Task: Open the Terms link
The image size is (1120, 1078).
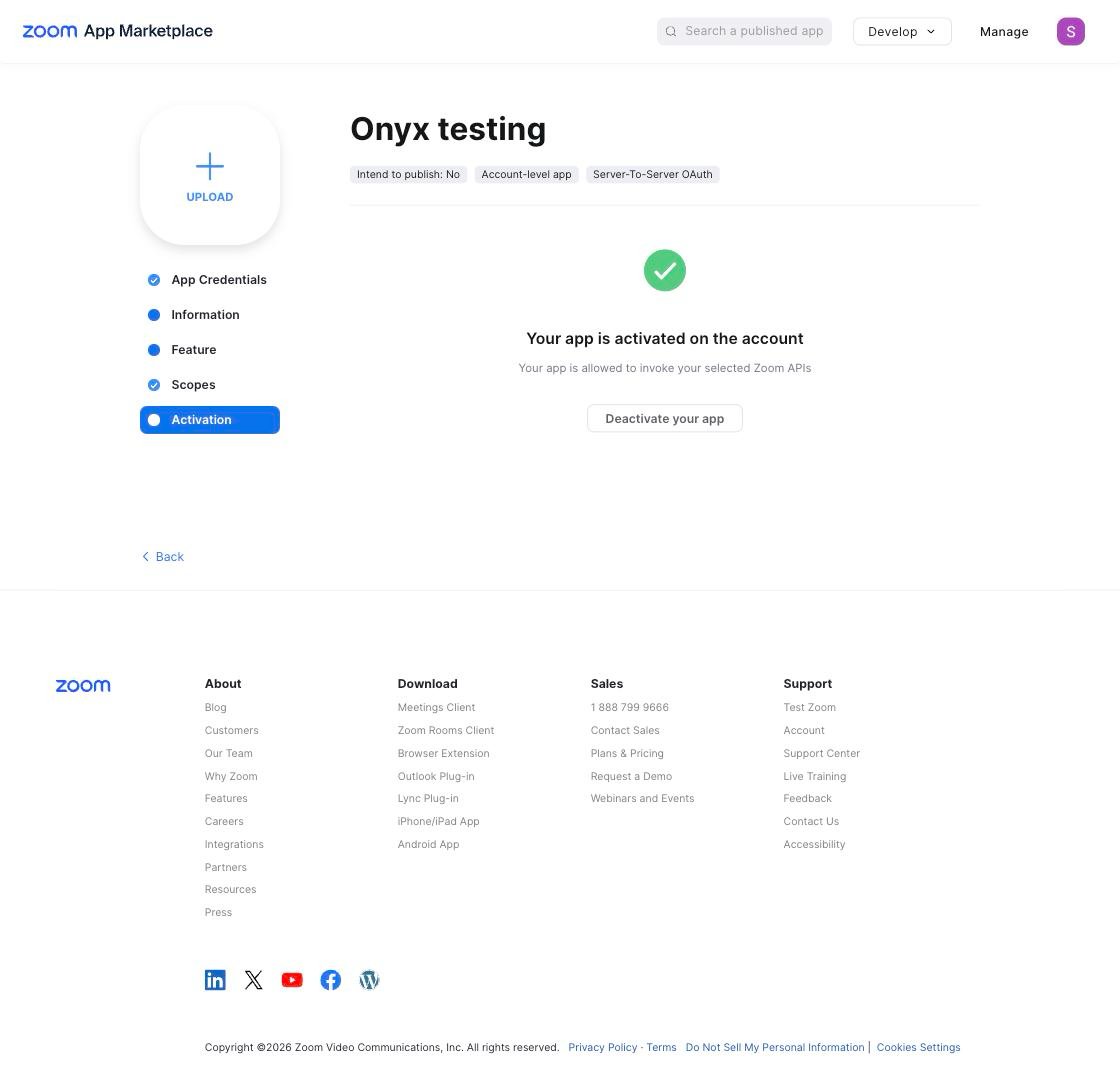Action: coord(661,1047)
